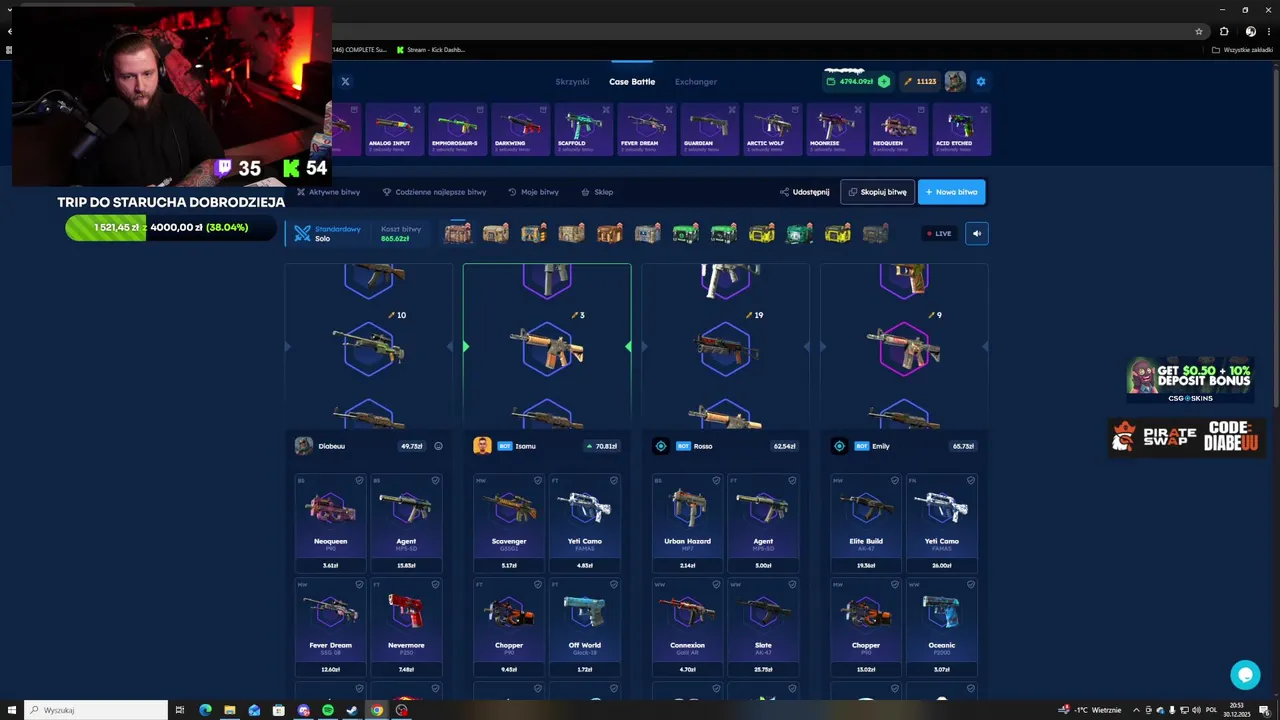Open the Arctic Wolf live drop card
The width and height of the screenshot is (1280, 720).
[772, 129]
